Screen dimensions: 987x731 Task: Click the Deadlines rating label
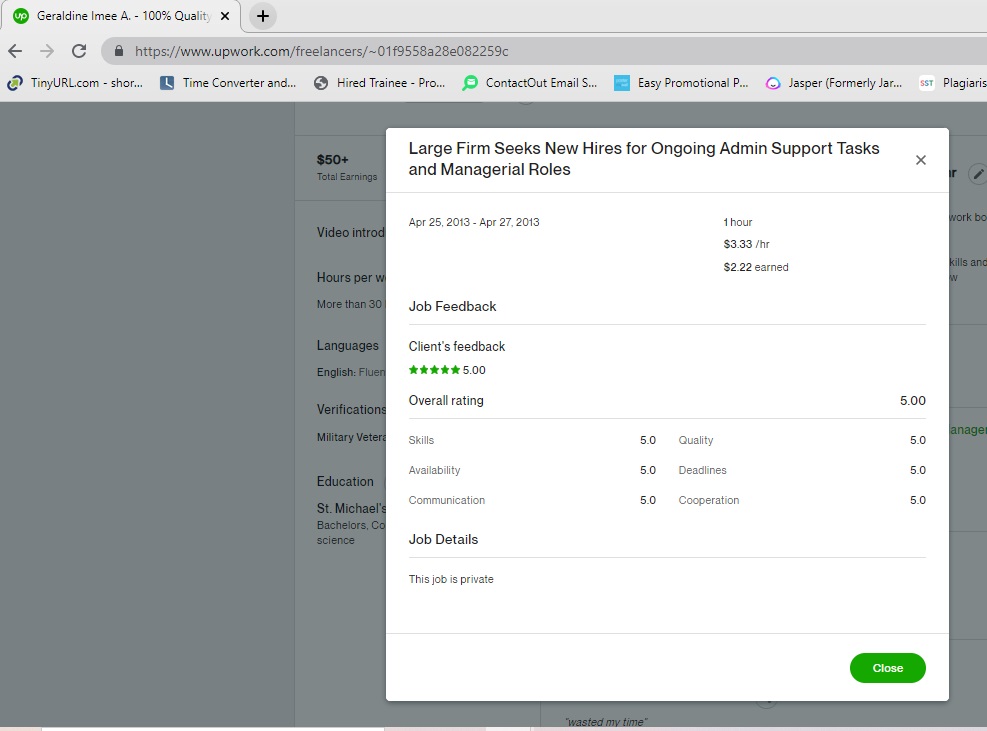click(x=702, y=470)
